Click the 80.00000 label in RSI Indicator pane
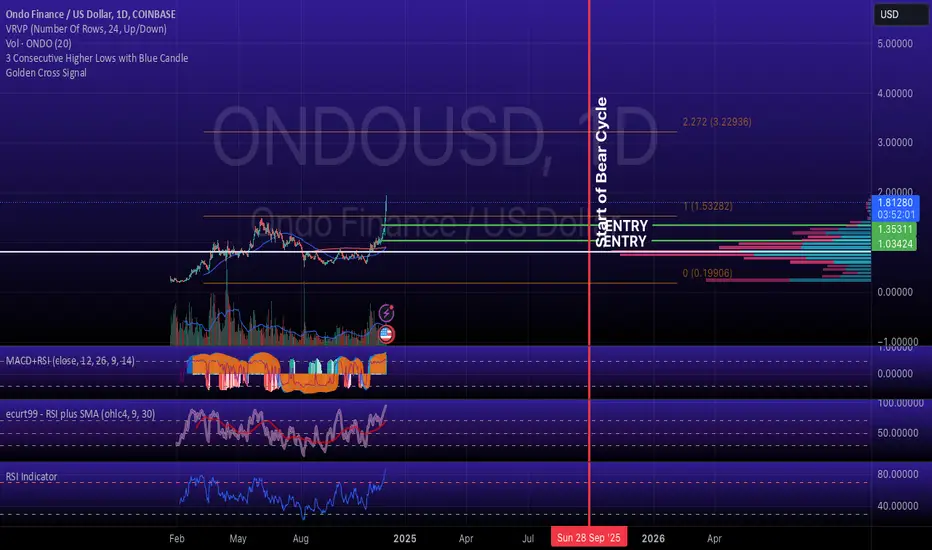932x550 pixels. (x=898, y=474)
